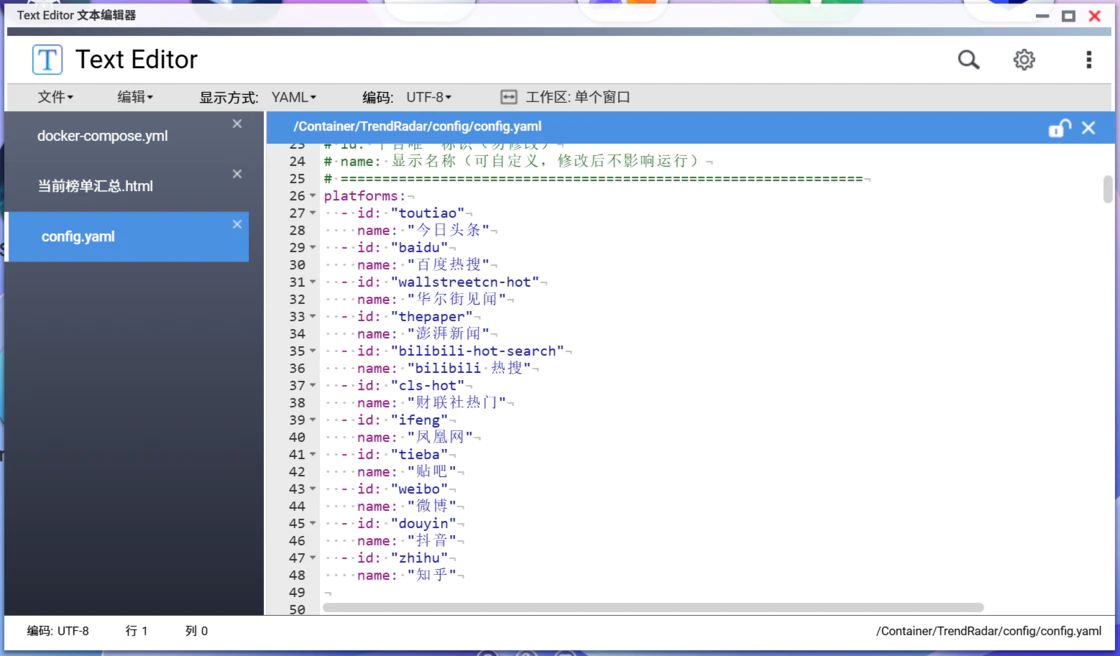Viewport: 1120px width, 656px height.
Task: Close the 当前榜单汇总.html tab
Action: pyautogui.click(x=237, y=174)
